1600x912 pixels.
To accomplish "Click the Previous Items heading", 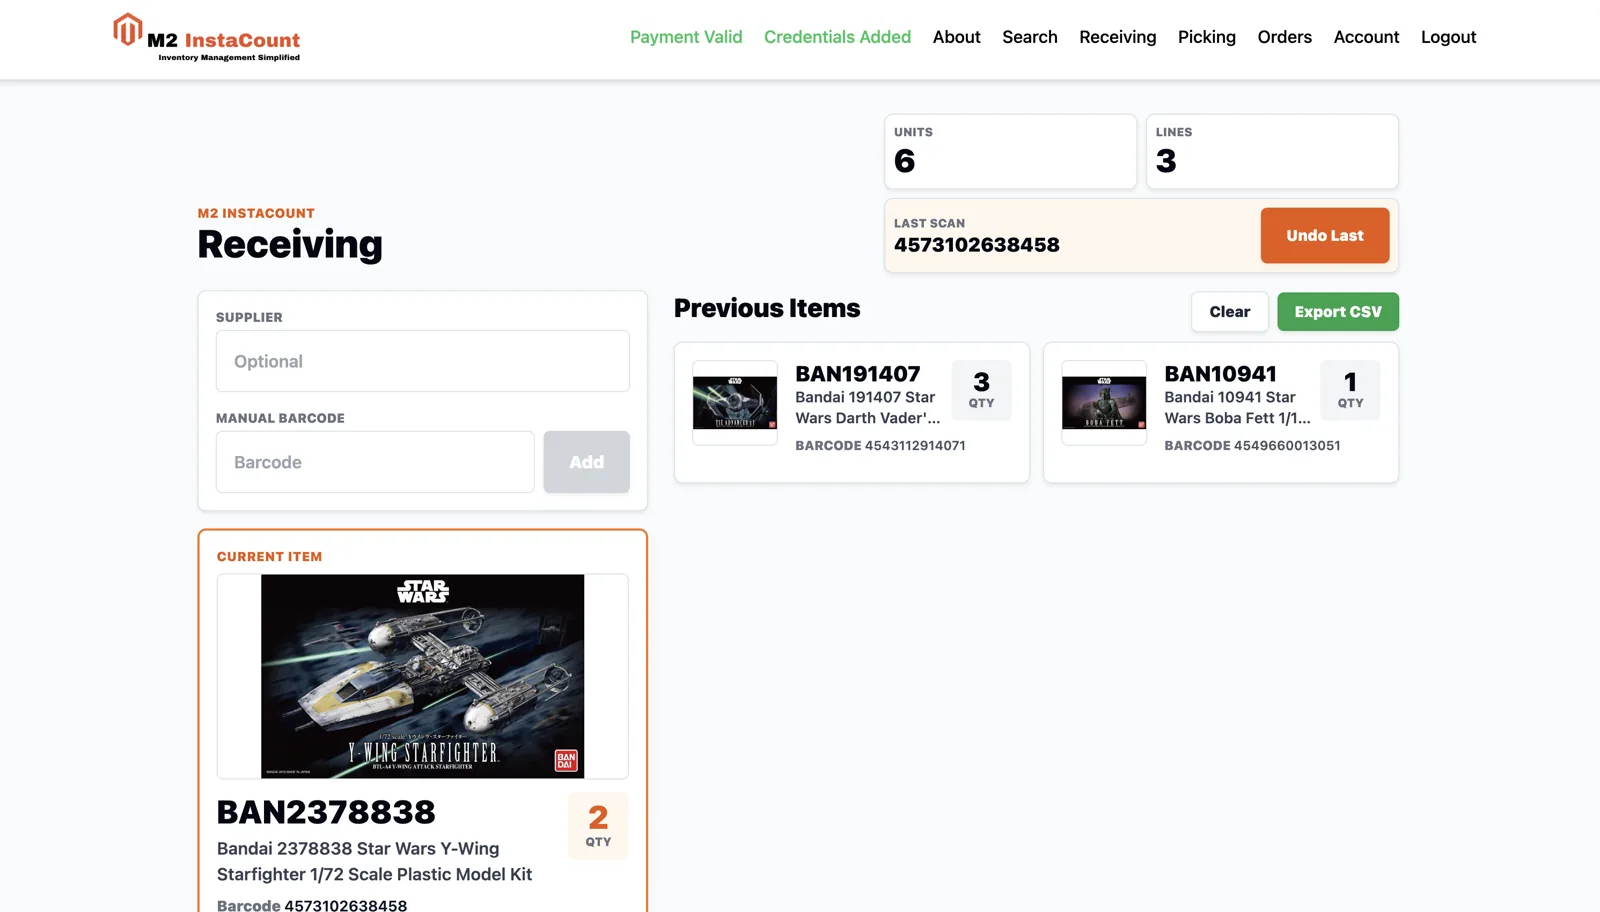I will 767,308.
